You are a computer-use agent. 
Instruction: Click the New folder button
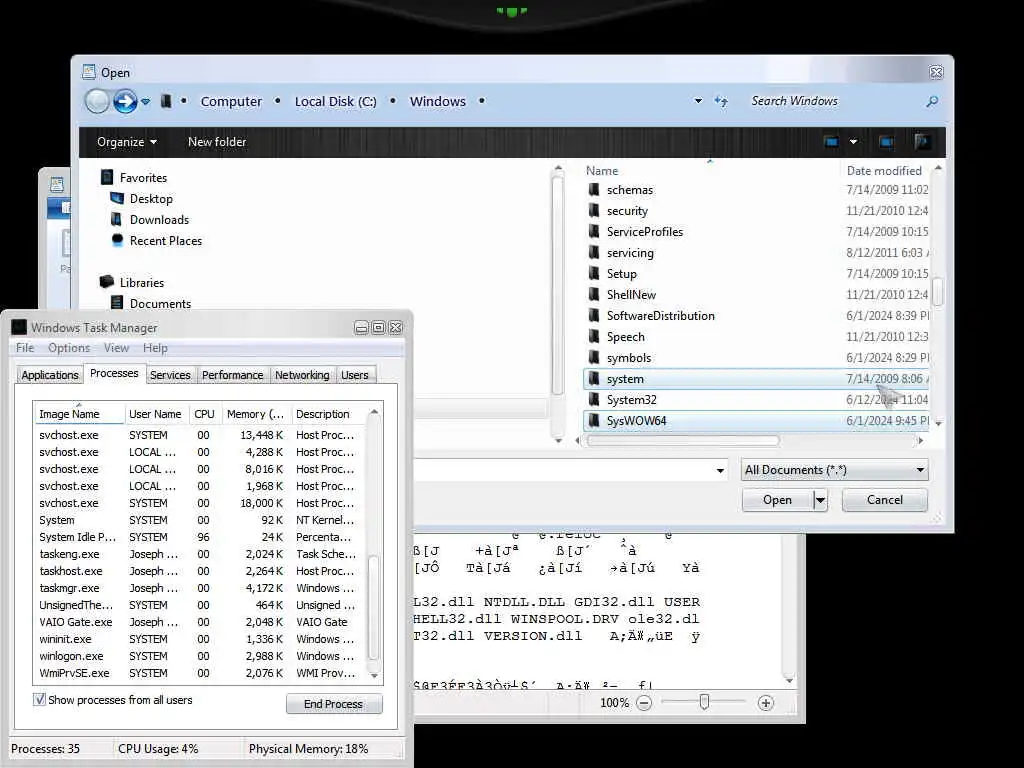tap(217, 142)
